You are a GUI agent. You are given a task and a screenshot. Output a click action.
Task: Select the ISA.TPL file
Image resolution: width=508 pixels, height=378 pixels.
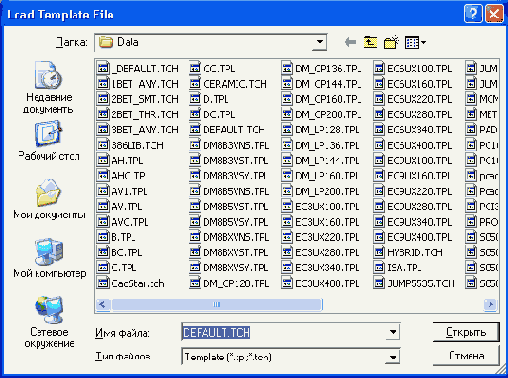[x=397, y=268]
